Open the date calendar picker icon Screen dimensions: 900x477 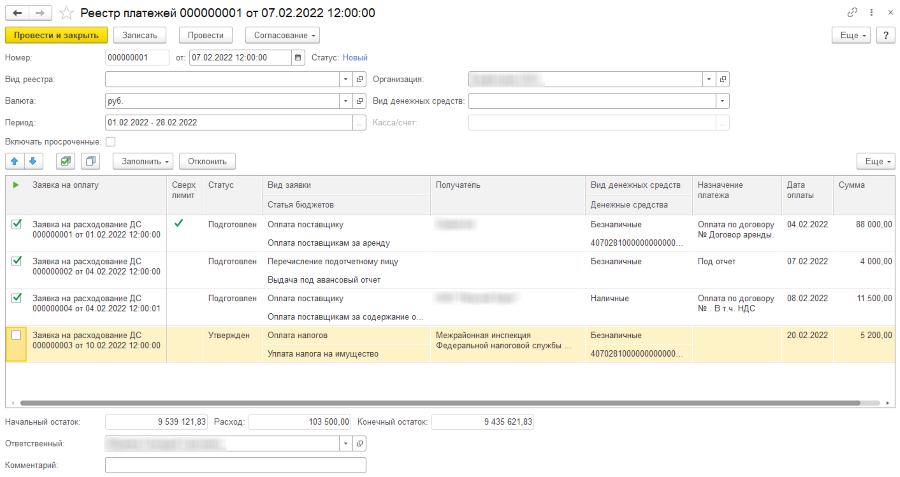pyautogui.click(x=298, y=57)
